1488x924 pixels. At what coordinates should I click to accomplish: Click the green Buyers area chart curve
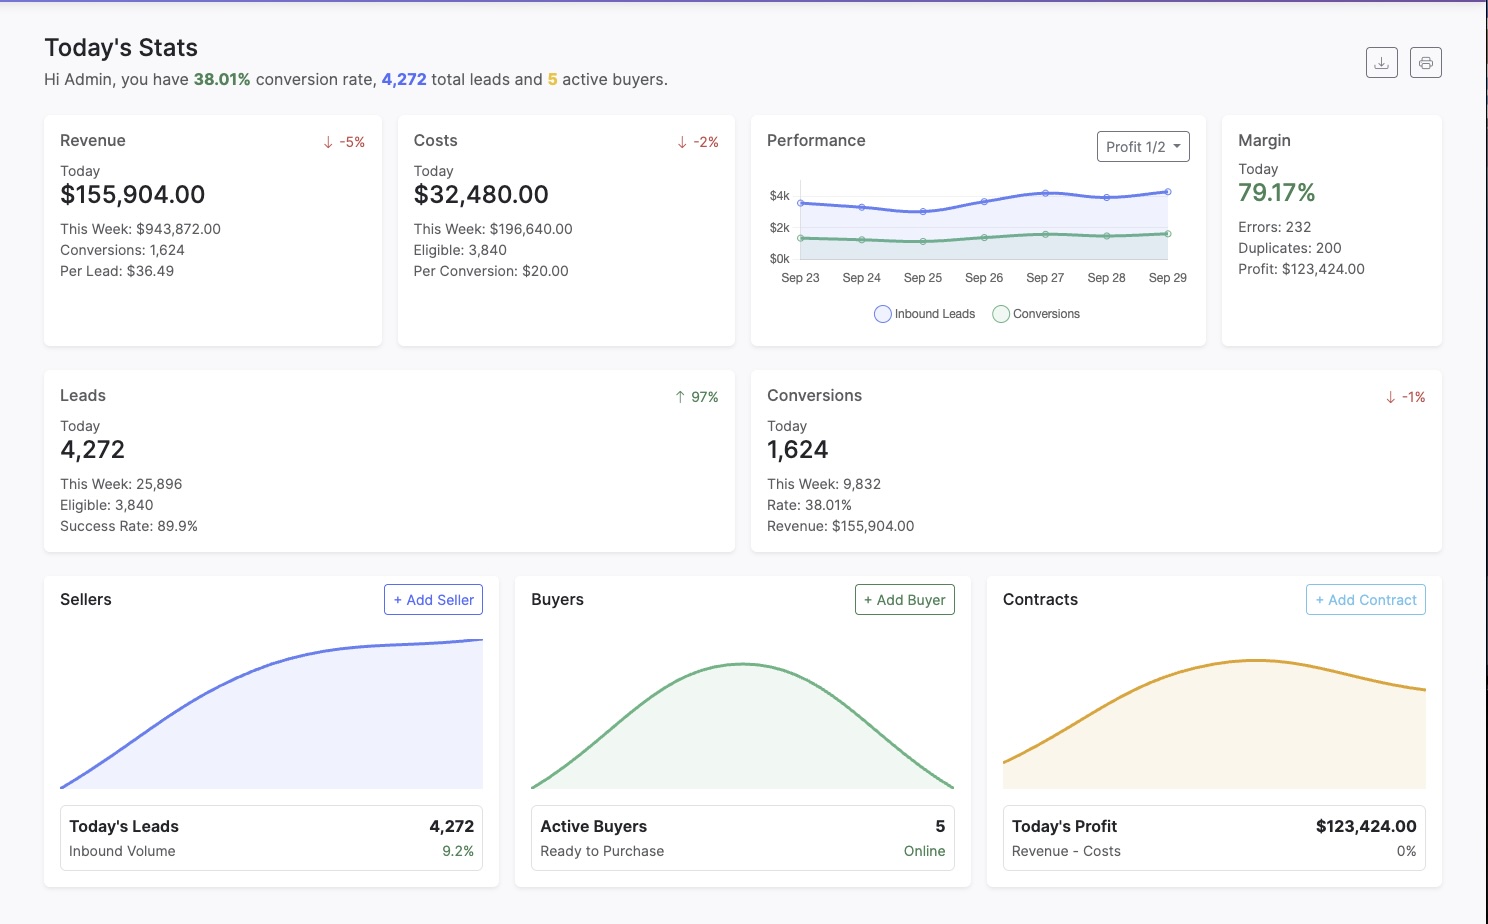click(742, 663)
